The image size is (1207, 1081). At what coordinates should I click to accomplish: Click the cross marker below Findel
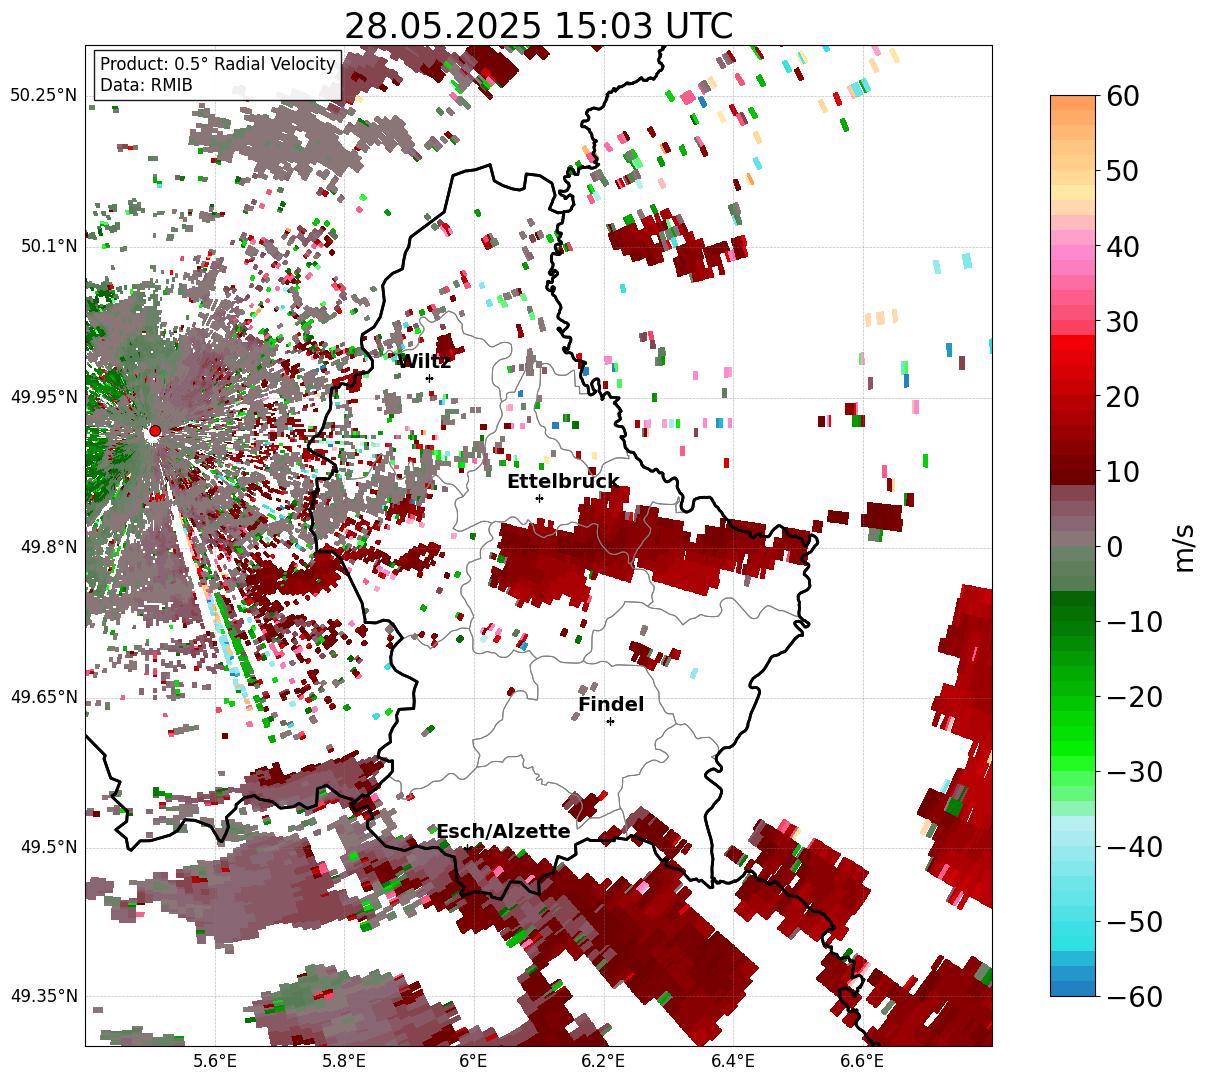610,721
